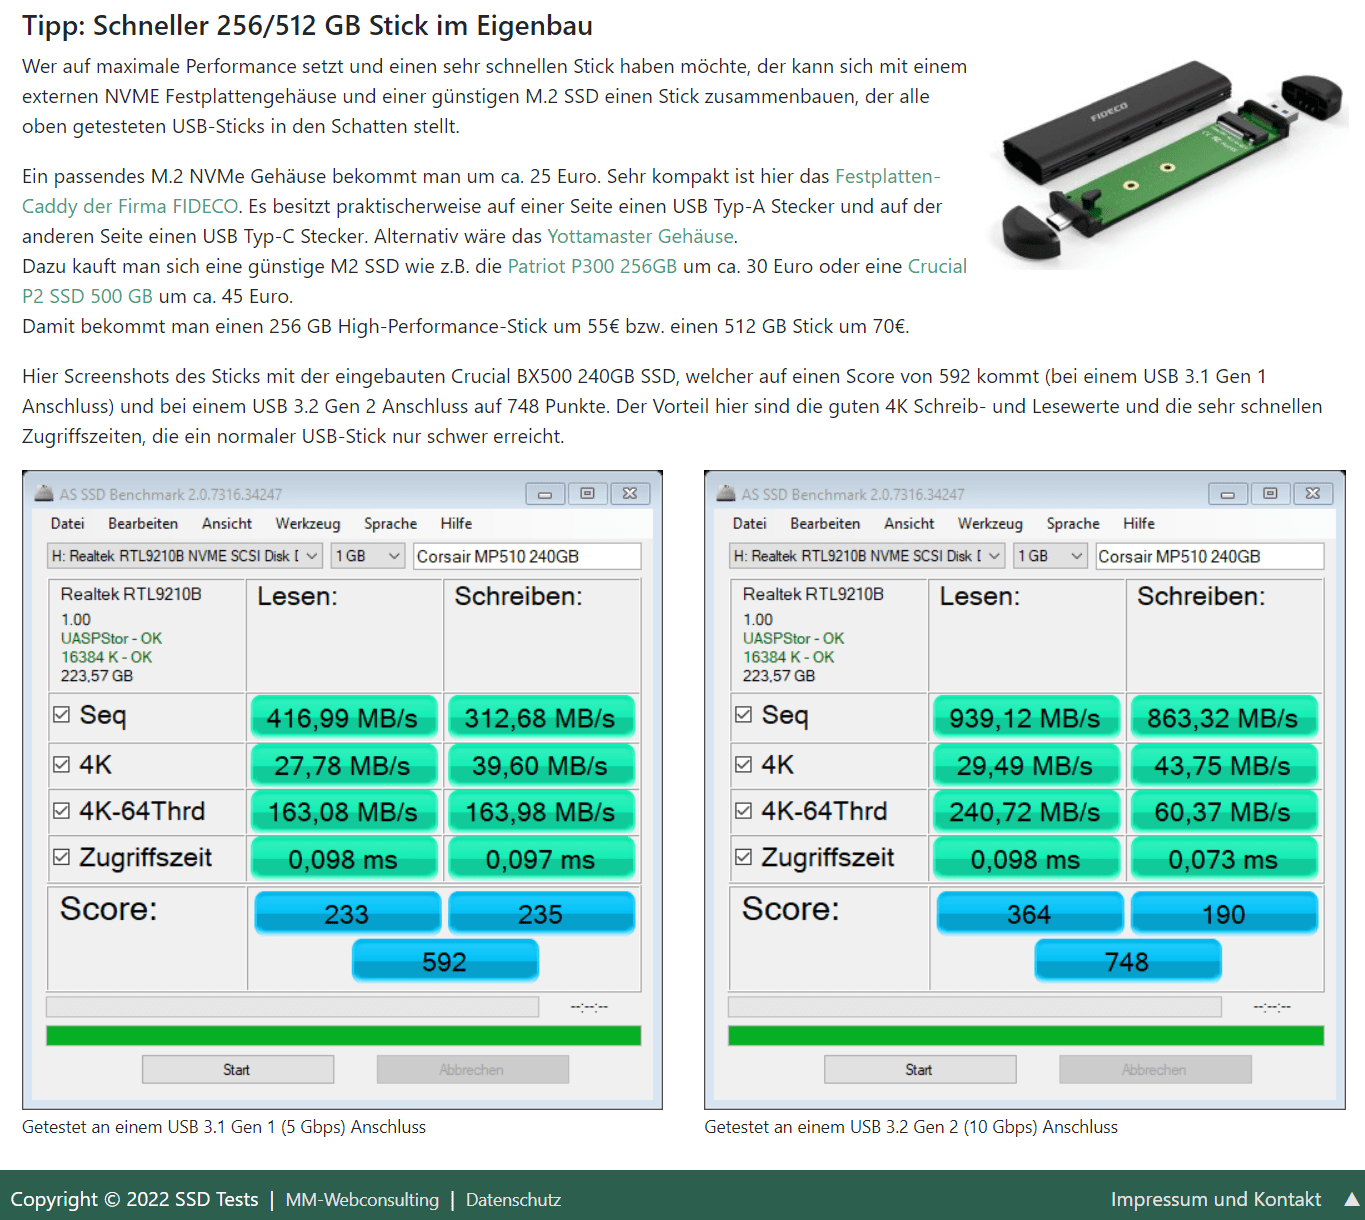Click total score 592 in left window

point(445,961)
